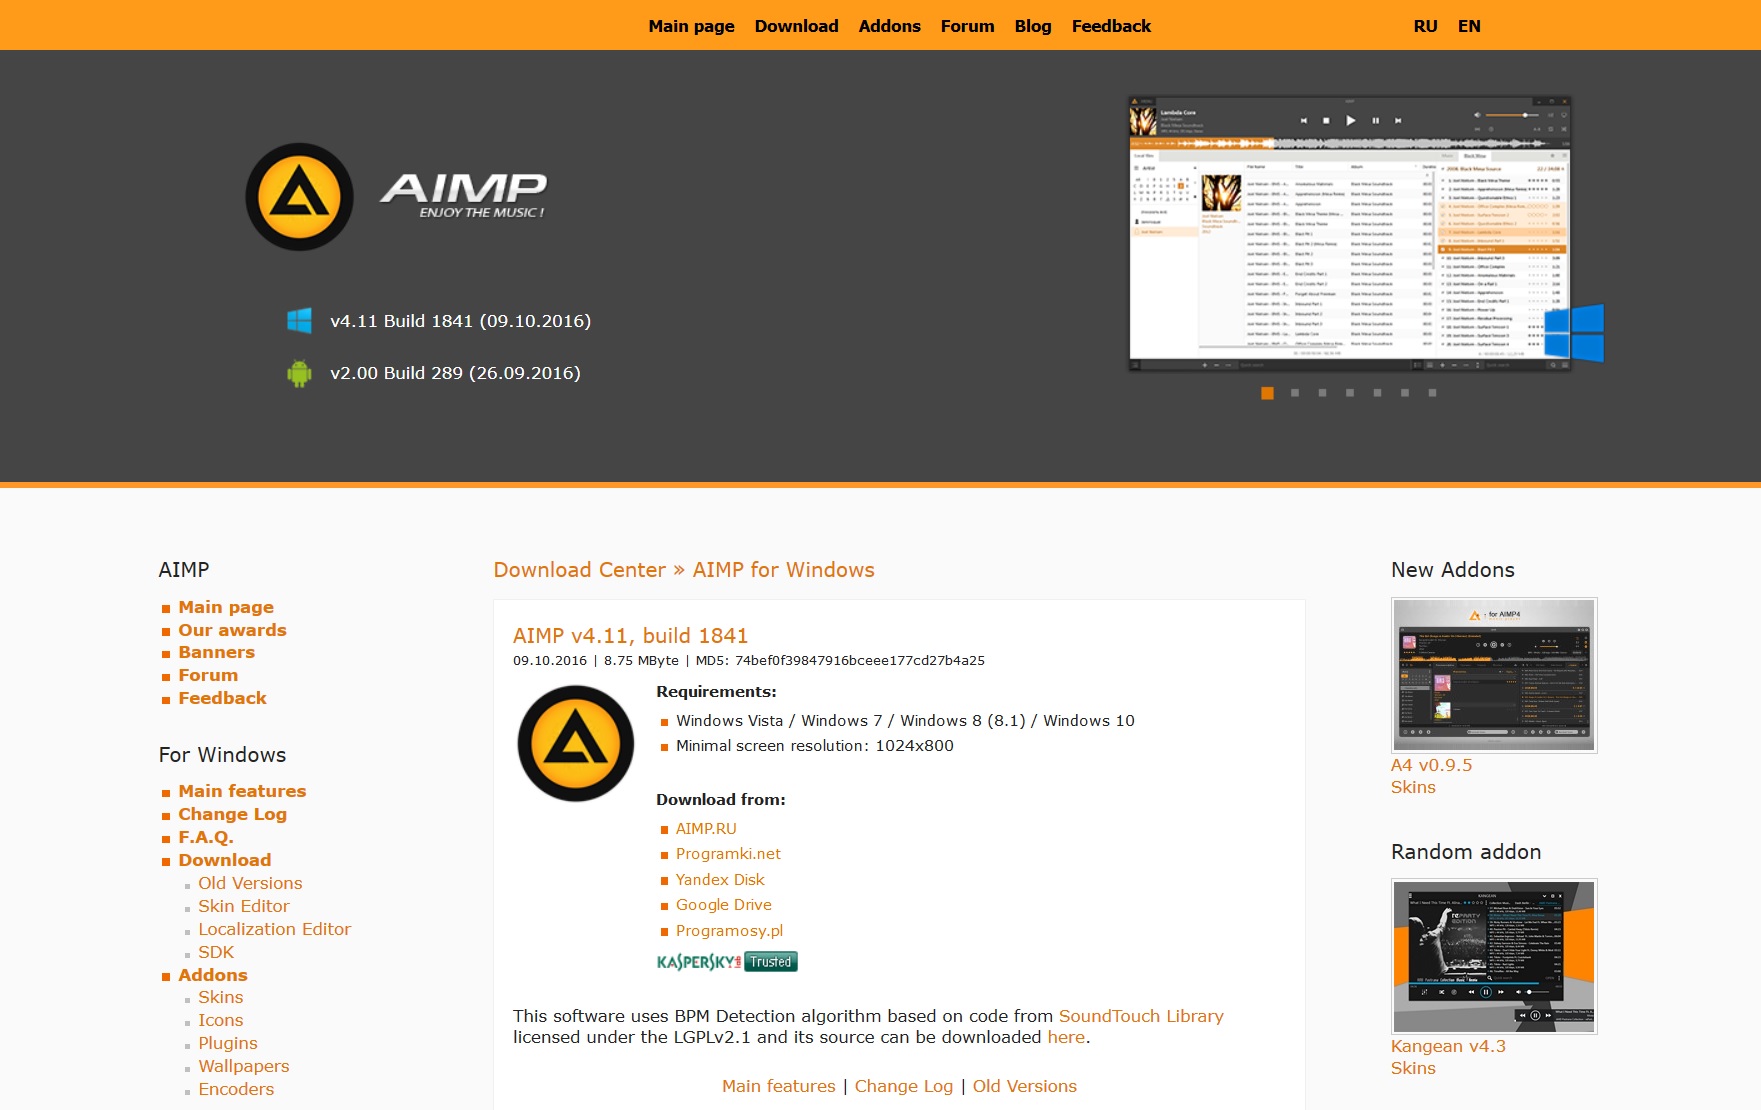Switch site language to RU
Screen dimensions: 1761x1110
tap(1425, 26)
